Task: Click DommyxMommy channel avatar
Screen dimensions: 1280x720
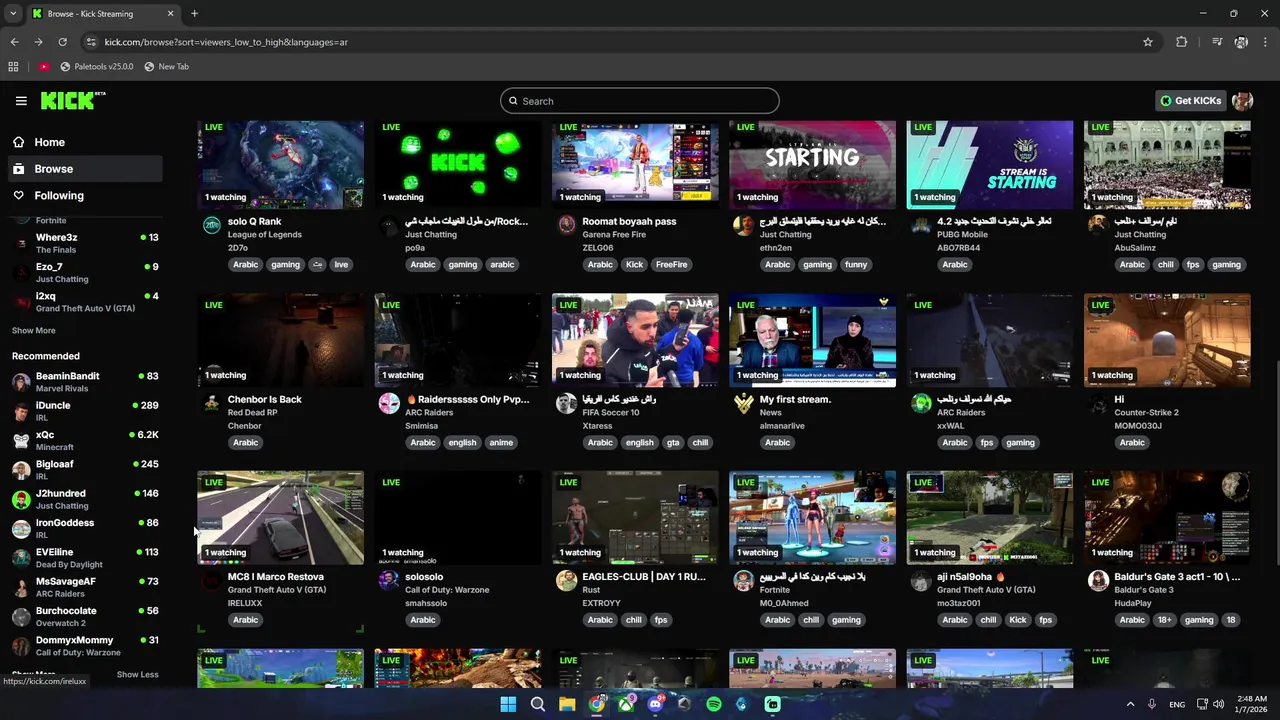Action: point(21,646)
